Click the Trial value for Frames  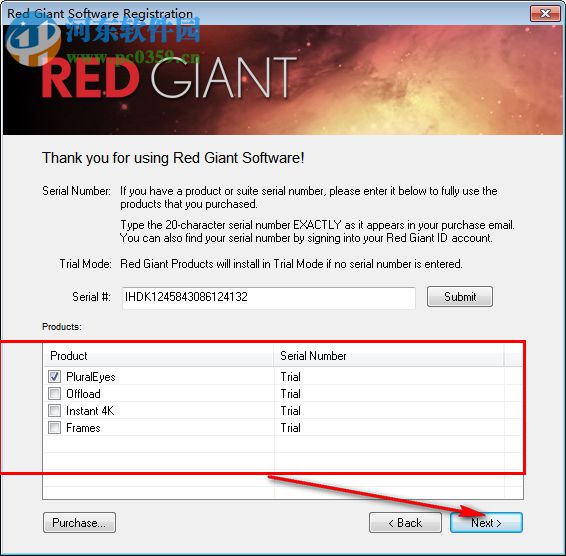[x=291, y=428]
